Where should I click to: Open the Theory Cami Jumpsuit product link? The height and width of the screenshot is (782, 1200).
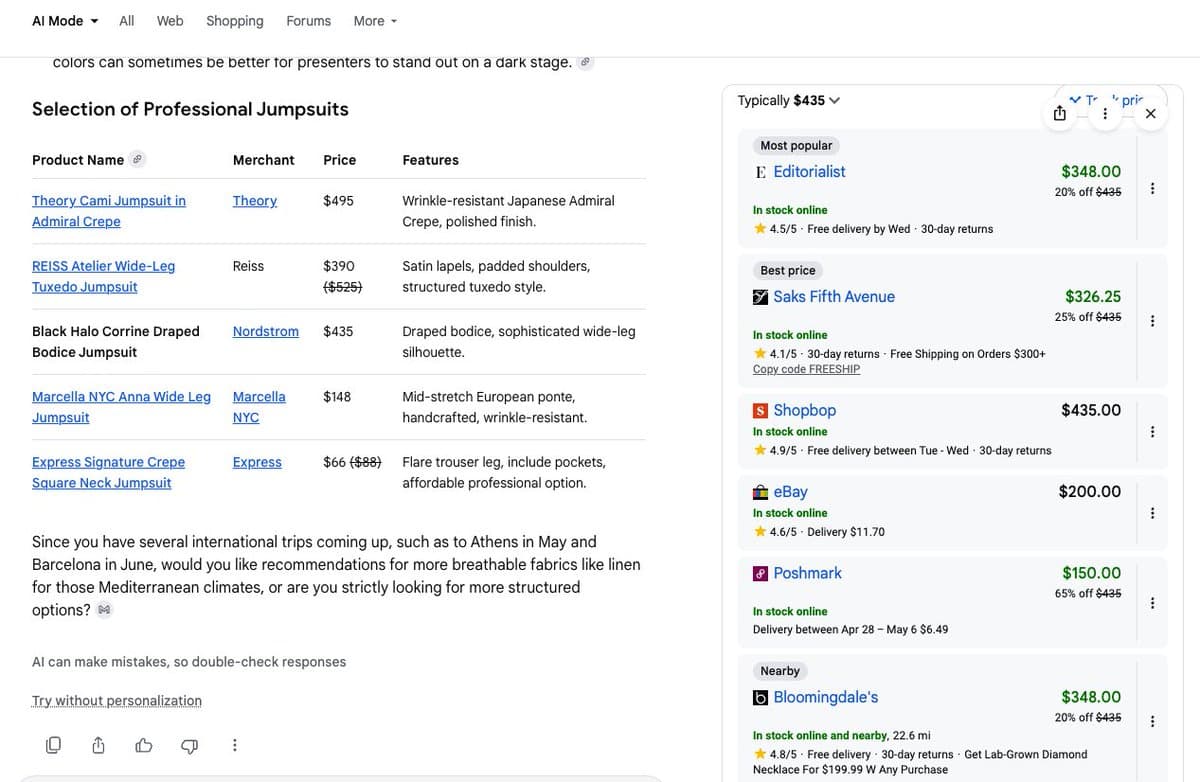click(108, 210)
